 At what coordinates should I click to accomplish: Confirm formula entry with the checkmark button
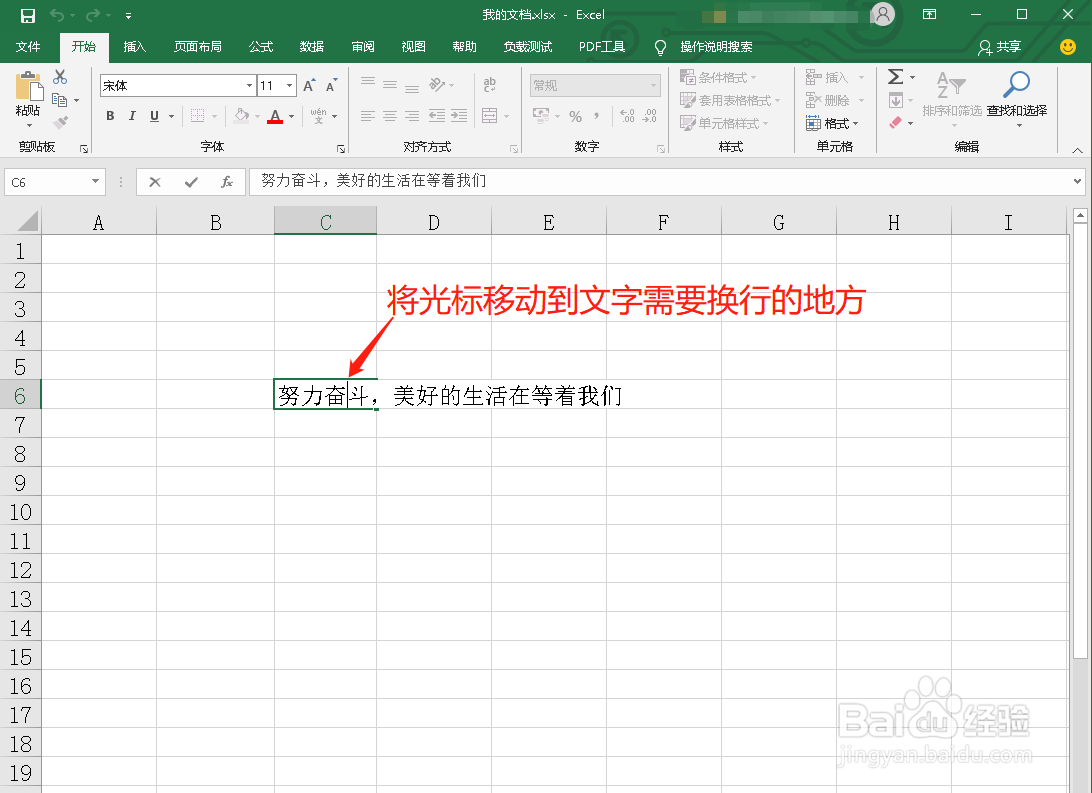pos(191,181)
